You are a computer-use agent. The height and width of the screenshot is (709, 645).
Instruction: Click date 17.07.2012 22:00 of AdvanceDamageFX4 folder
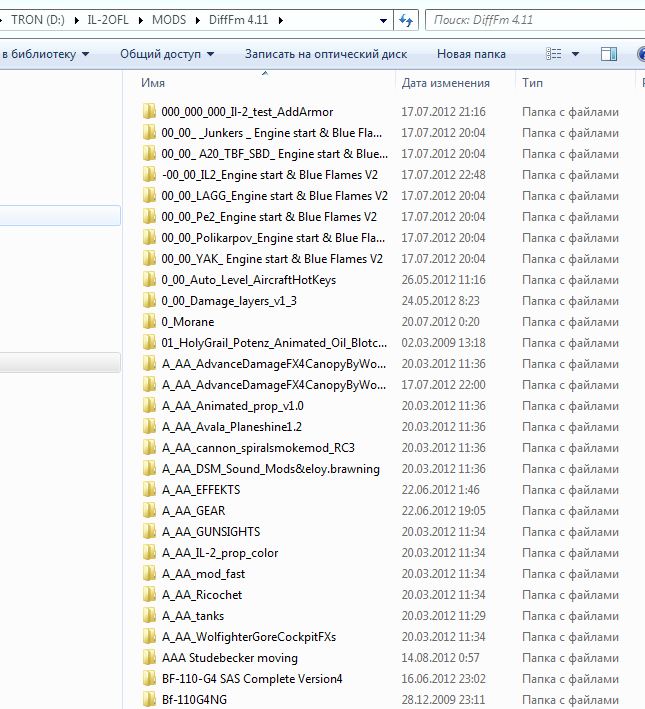(443, 385)
